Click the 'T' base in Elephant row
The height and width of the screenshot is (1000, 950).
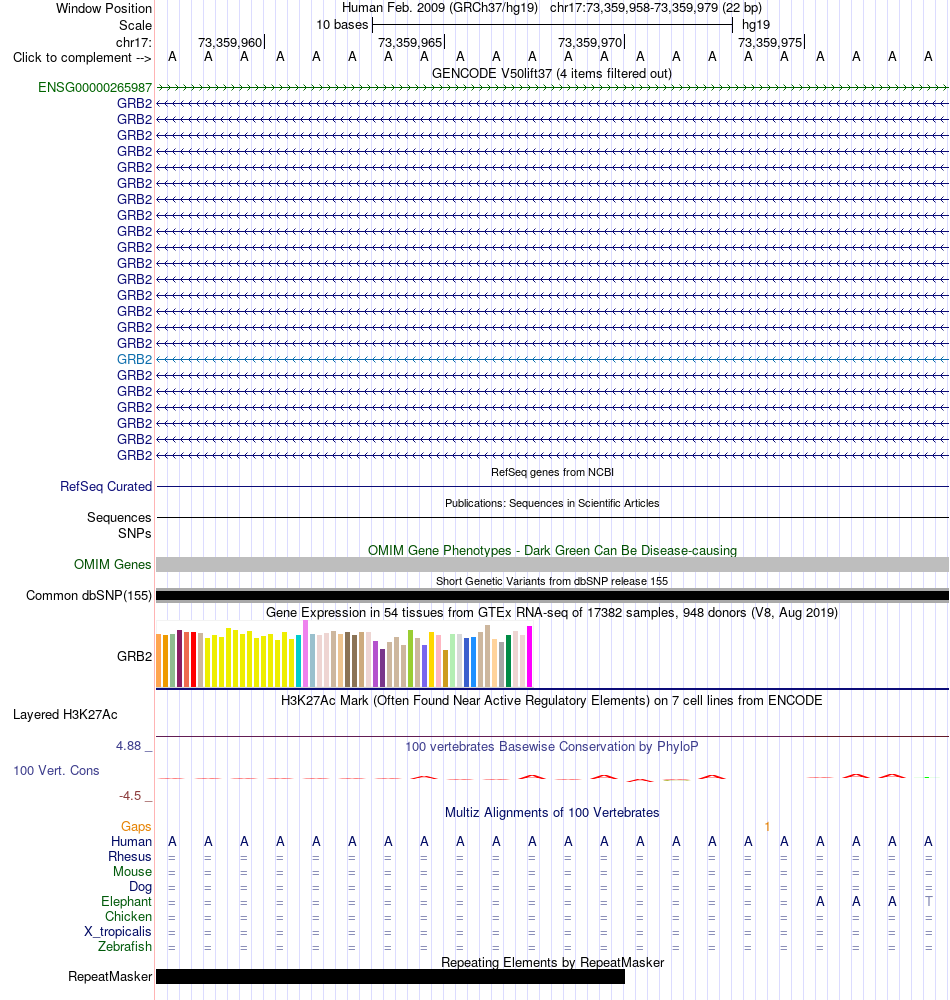(x=928, y=901)
